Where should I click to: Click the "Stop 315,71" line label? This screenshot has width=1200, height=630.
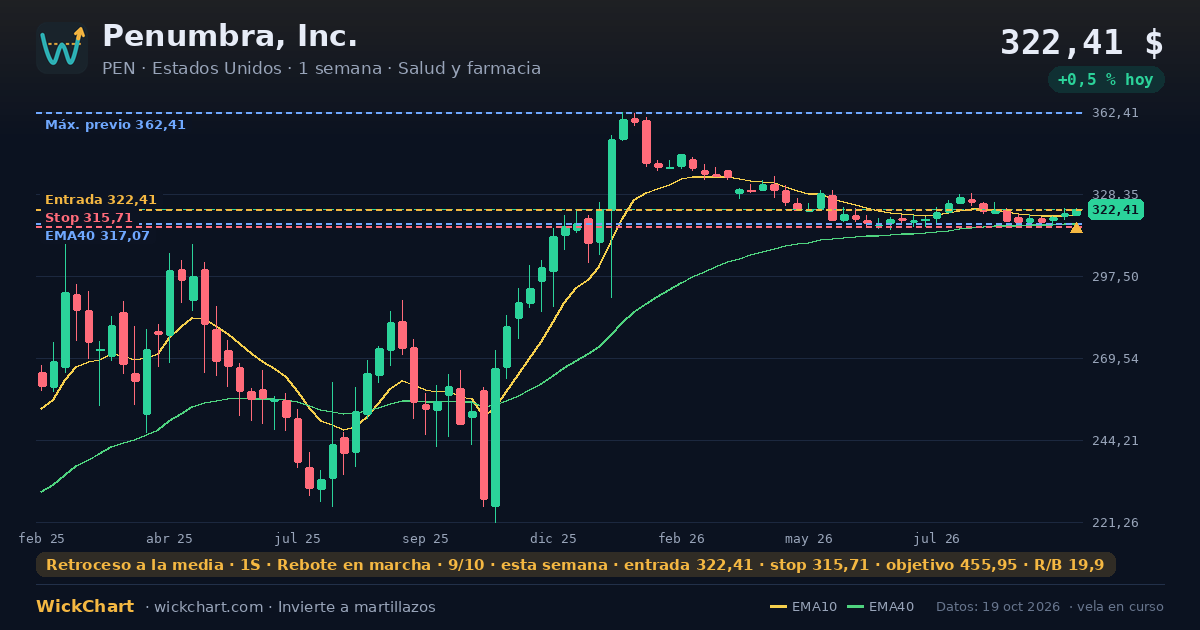click(89, 218)
